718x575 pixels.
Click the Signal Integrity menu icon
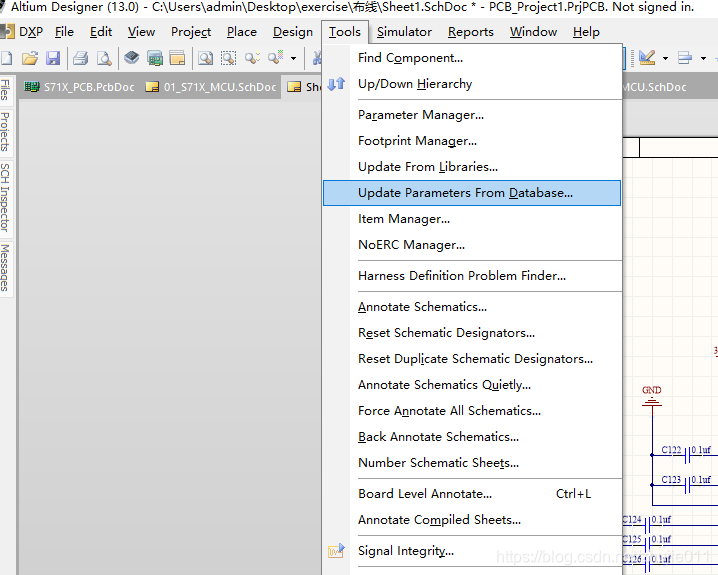pos(337,551)
